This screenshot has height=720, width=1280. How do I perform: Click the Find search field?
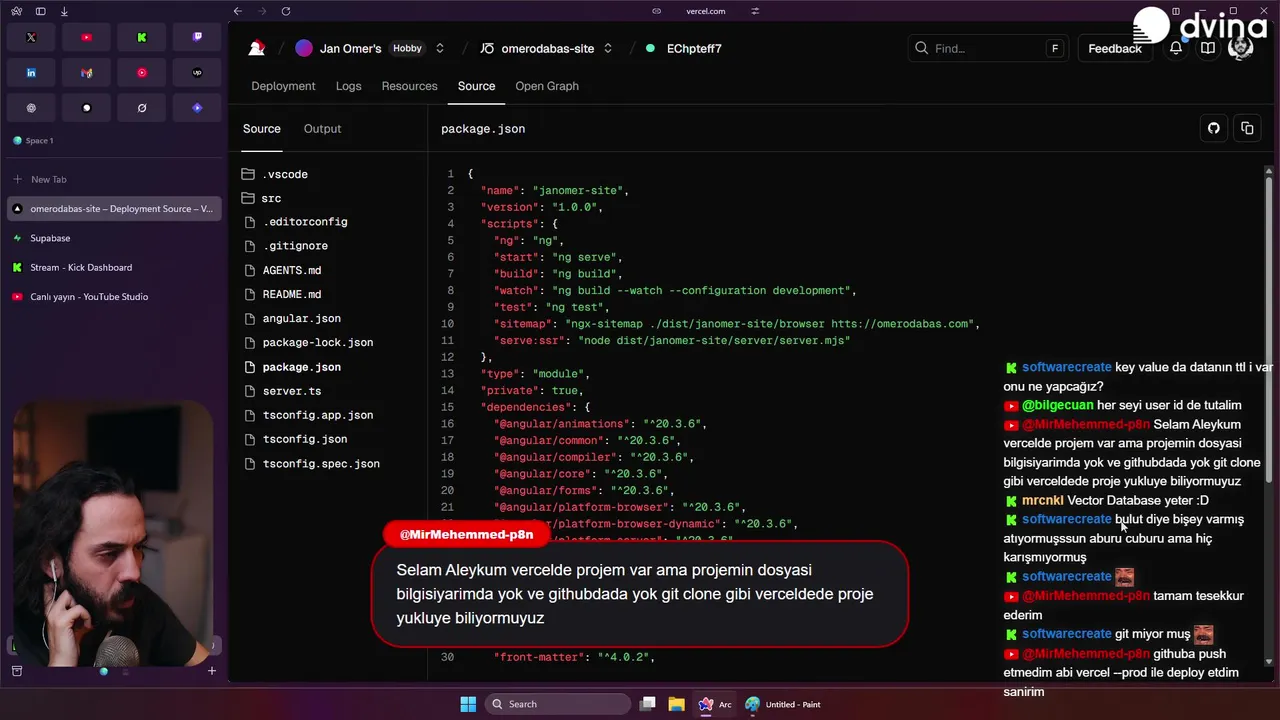tap(988, 48)
